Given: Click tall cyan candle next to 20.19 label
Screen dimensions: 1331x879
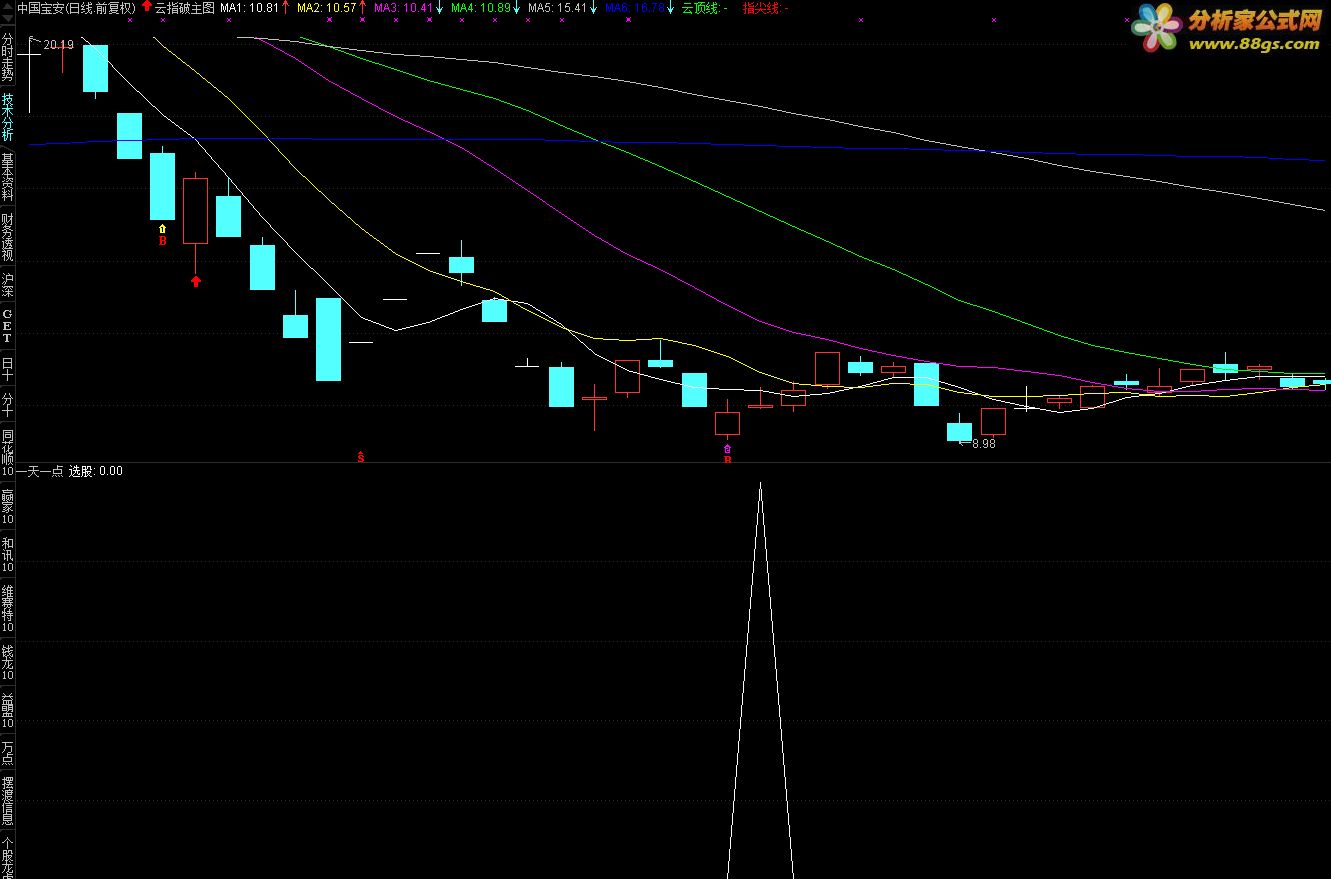Looking at the screenshot, I should pos(95,68).
